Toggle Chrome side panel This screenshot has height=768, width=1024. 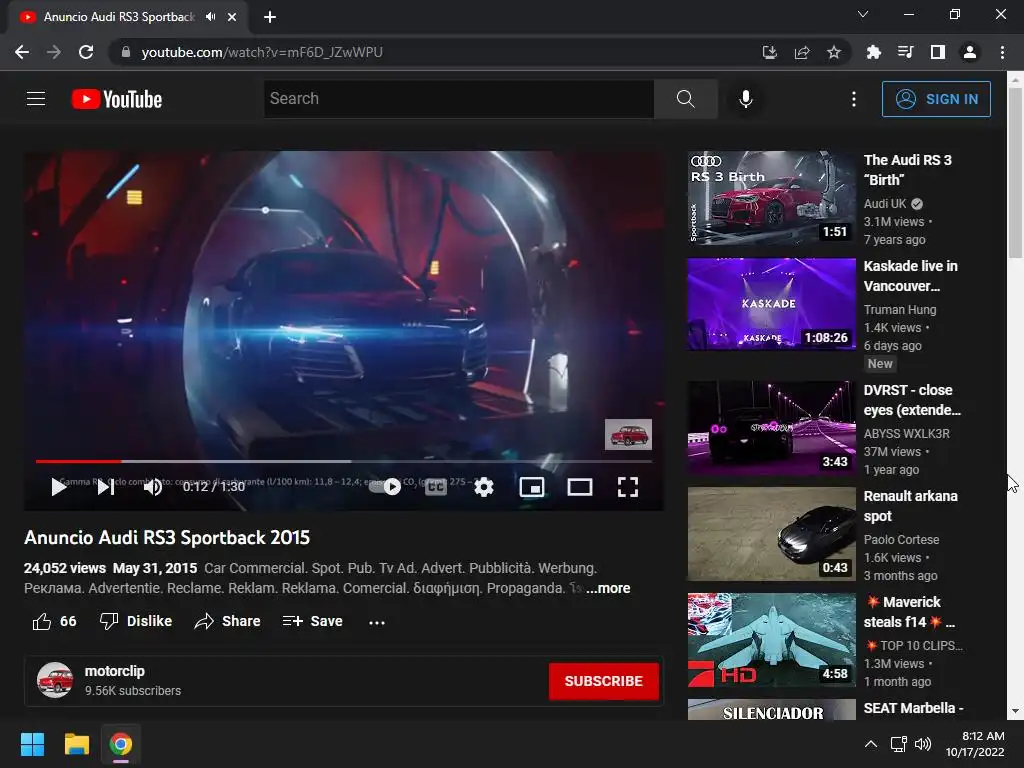(x=938, y=52)
